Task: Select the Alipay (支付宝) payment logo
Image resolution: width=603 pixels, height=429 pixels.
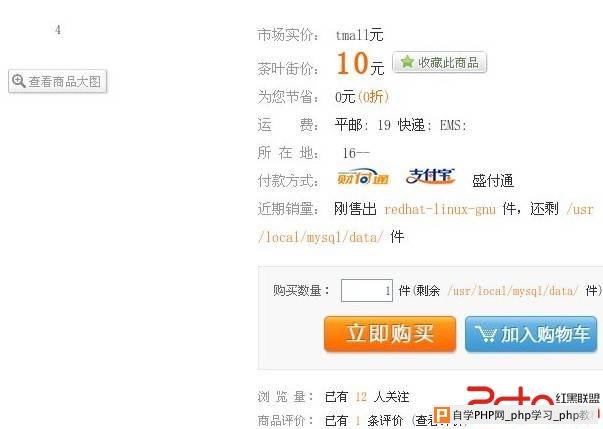Action: [x=430, y=177]
